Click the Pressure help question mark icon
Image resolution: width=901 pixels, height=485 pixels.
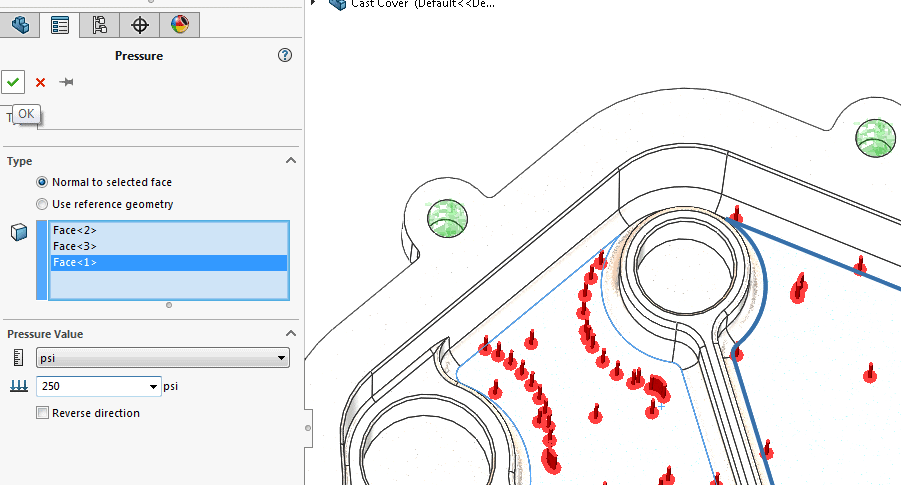(285, 56)
